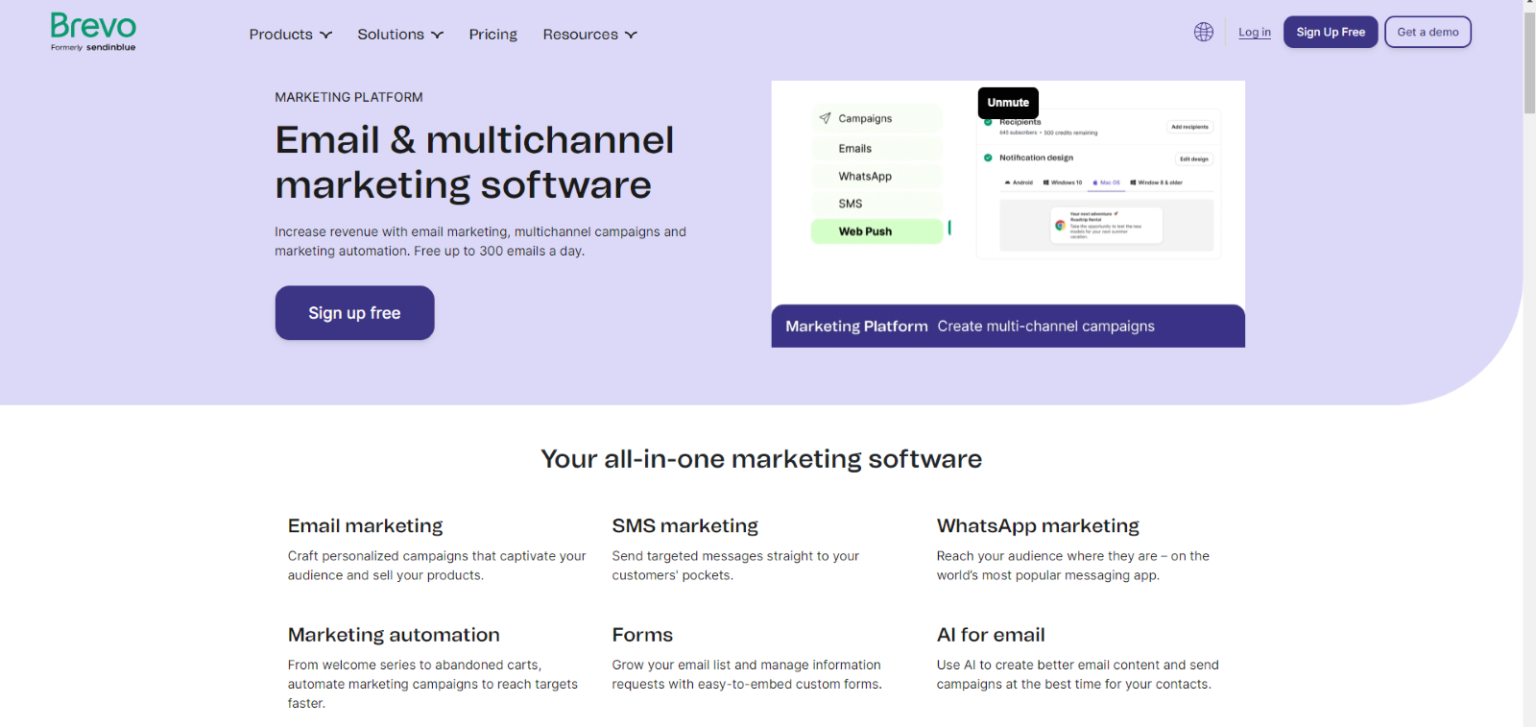Click green checkmark beside Recipients

click(987, 123)
